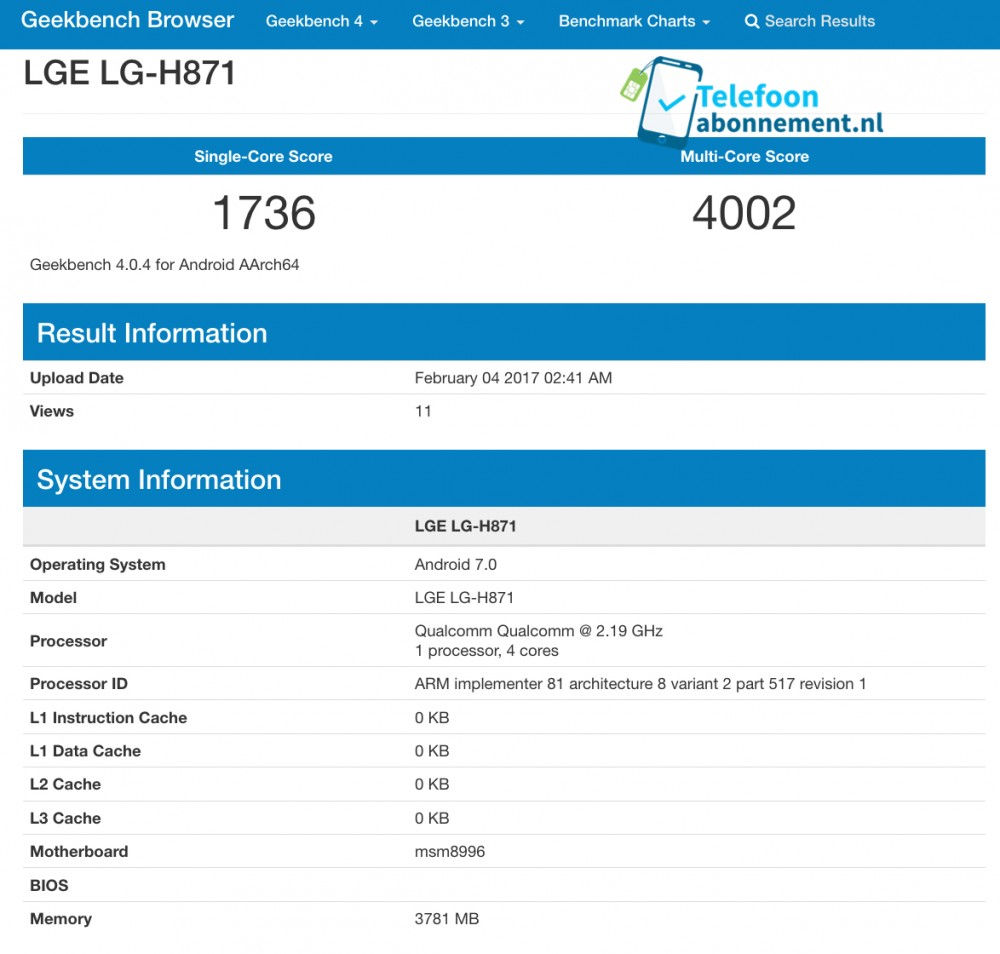The height and width of the screenshot is (954, 1000).
Task: Expand the Geekbench 3 dropdown
Action: (x=468, y=20)
